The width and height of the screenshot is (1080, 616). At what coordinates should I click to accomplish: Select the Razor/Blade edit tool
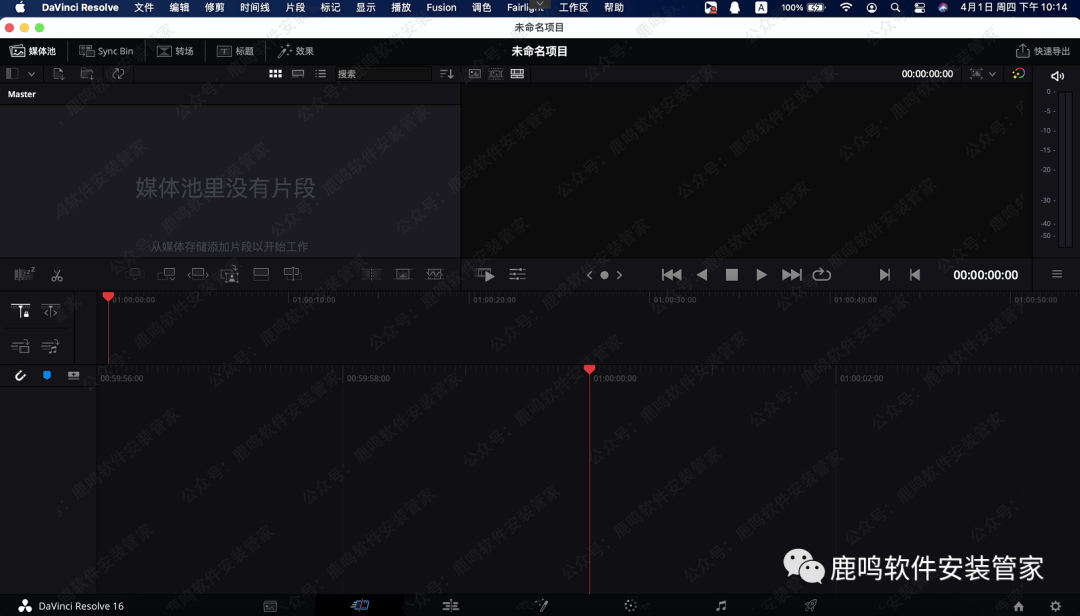click(x=57, y=274)
